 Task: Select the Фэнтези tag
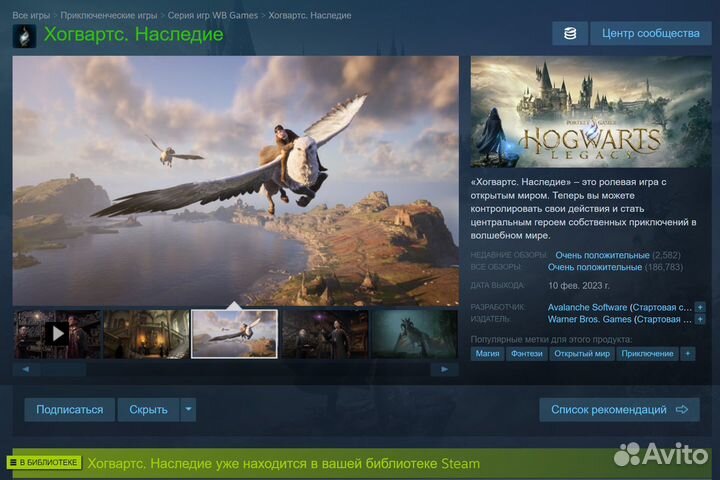pyautogui.click(x=527, y=354)
